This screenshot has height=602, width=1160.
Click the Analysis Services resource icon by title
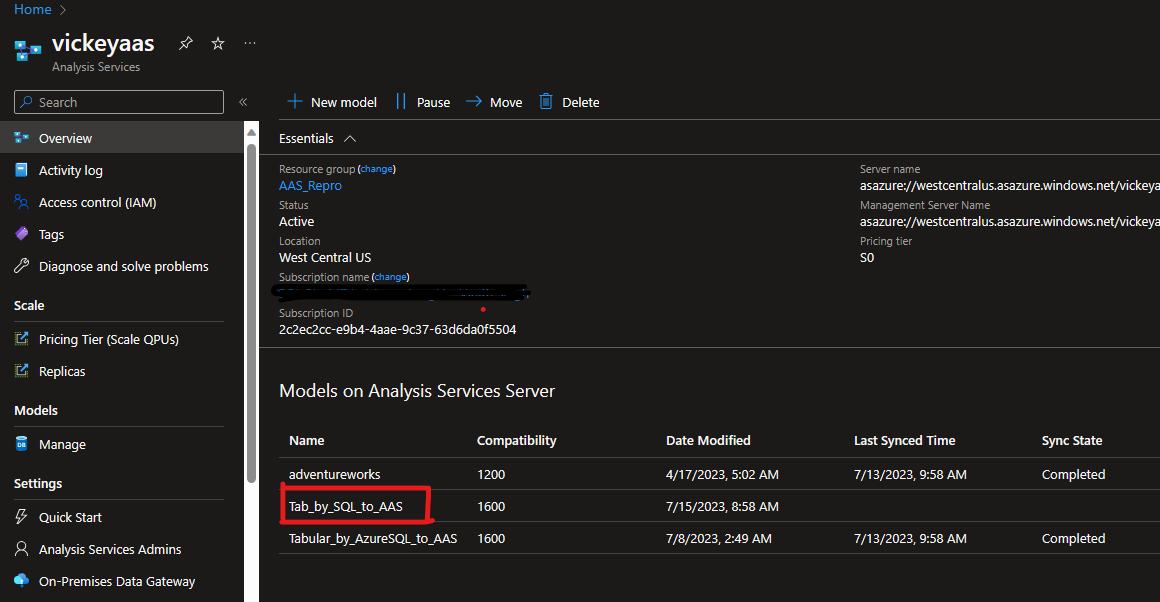pyautogui.click(x=27, y=51)
